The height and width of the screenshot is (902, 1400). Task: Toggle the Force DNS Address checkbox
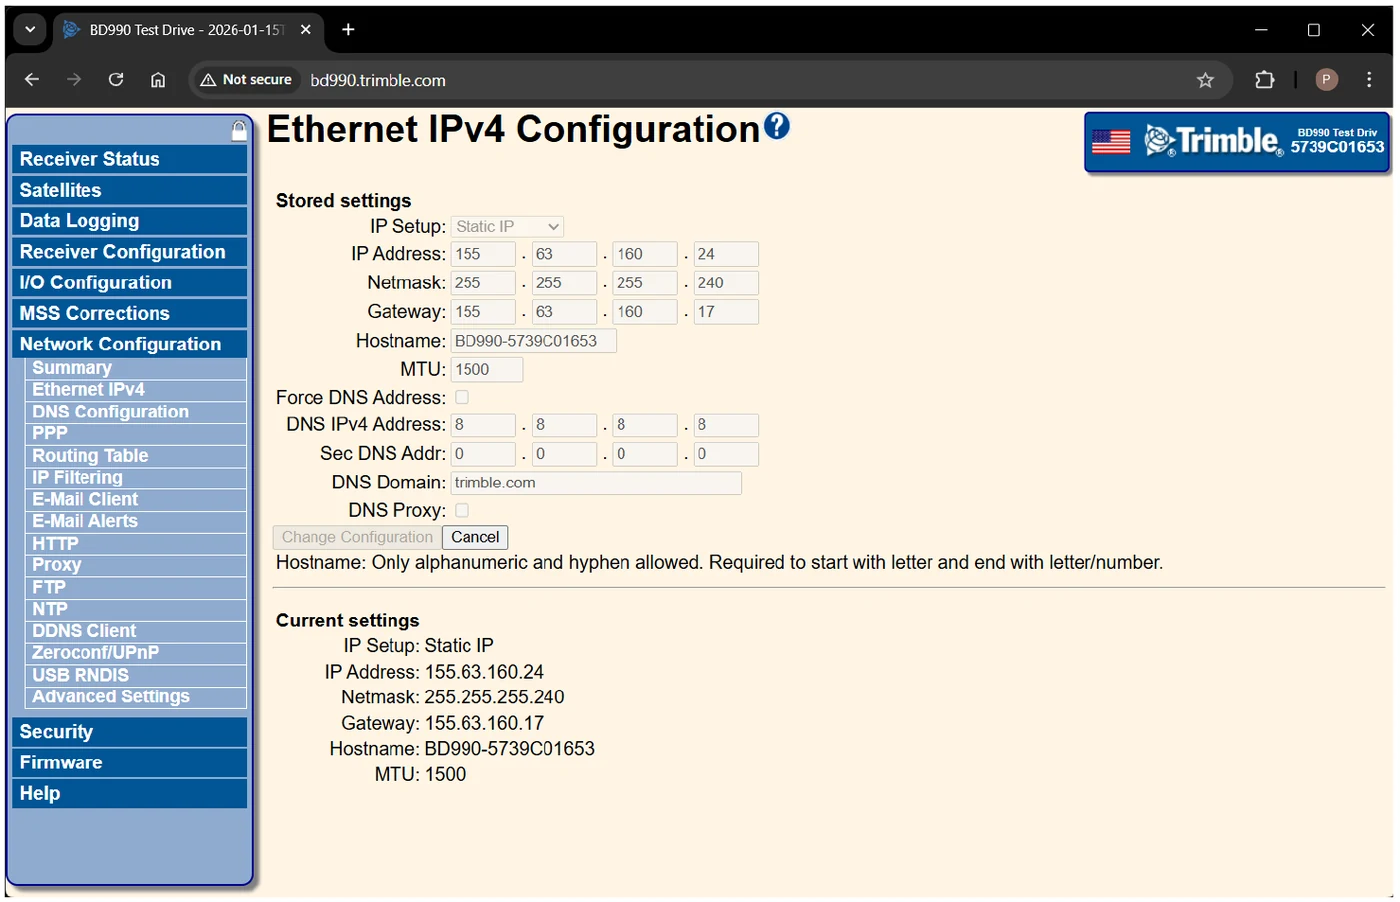462,398
